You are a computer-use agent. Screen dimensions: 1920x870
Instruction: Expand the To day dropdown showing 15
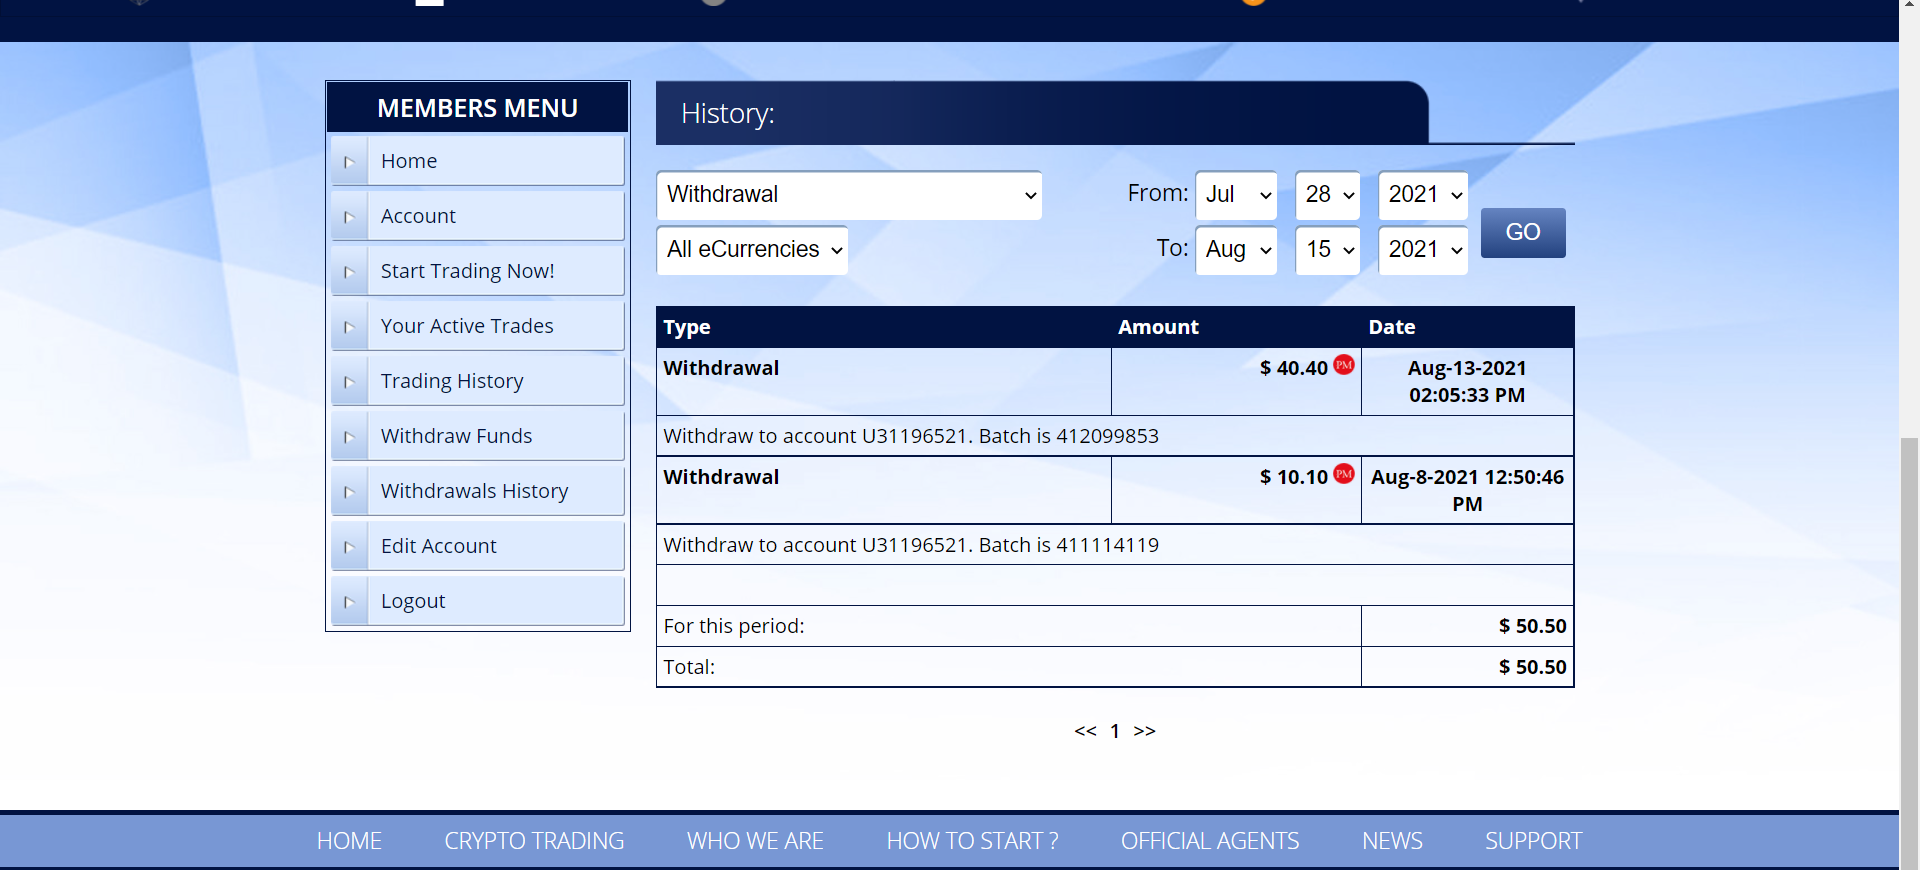tap(1327, 250)
